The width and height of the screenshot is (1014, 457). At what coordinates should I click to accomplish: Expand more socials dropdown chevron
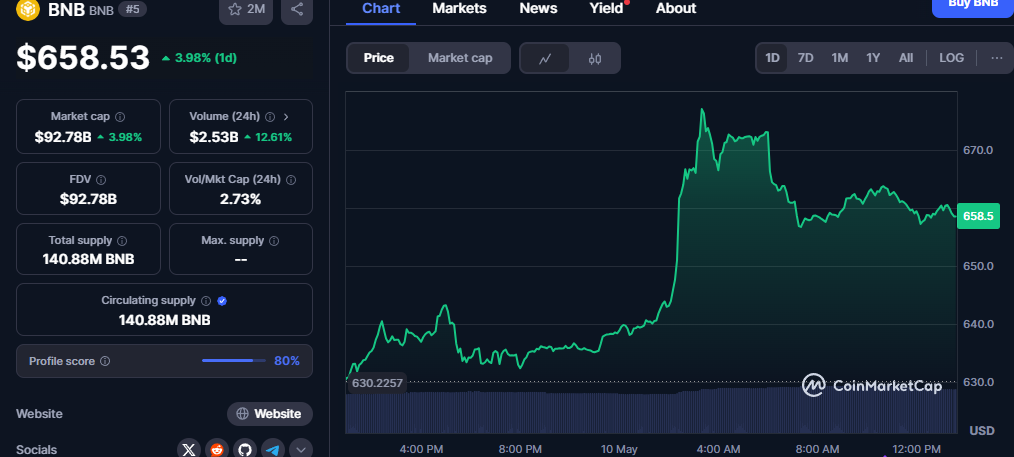[301, 449]
